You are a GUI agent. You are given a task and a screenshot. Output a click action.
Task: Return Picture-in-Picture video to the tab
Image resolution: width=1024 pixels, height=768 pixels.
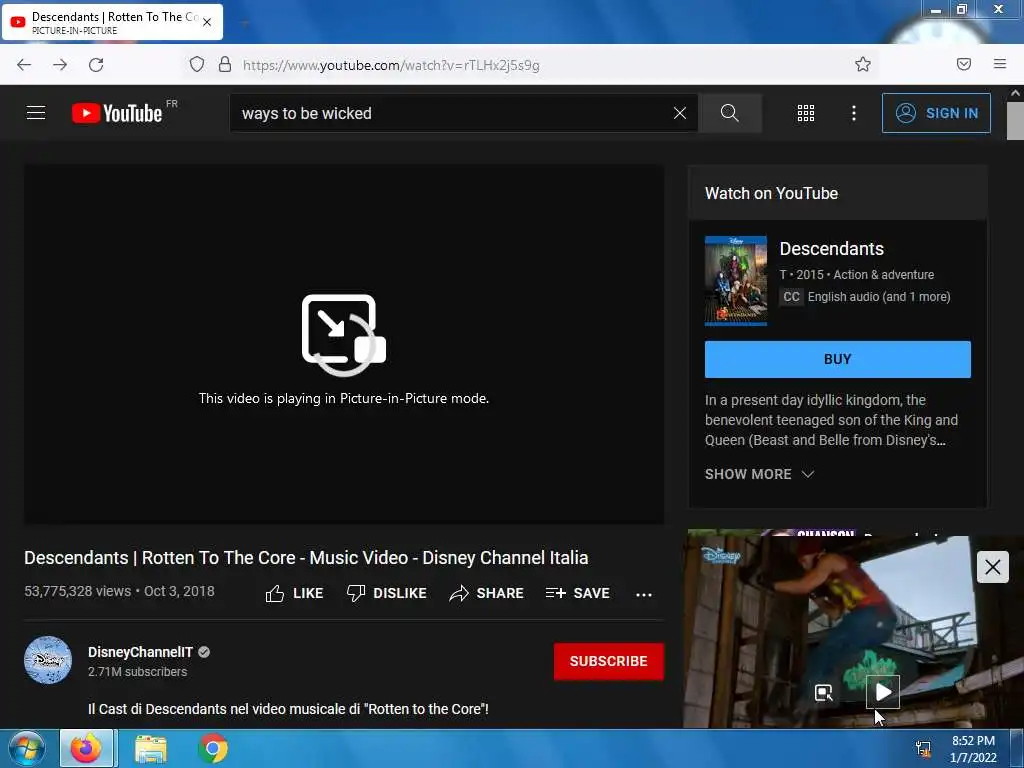click(824, 692)
